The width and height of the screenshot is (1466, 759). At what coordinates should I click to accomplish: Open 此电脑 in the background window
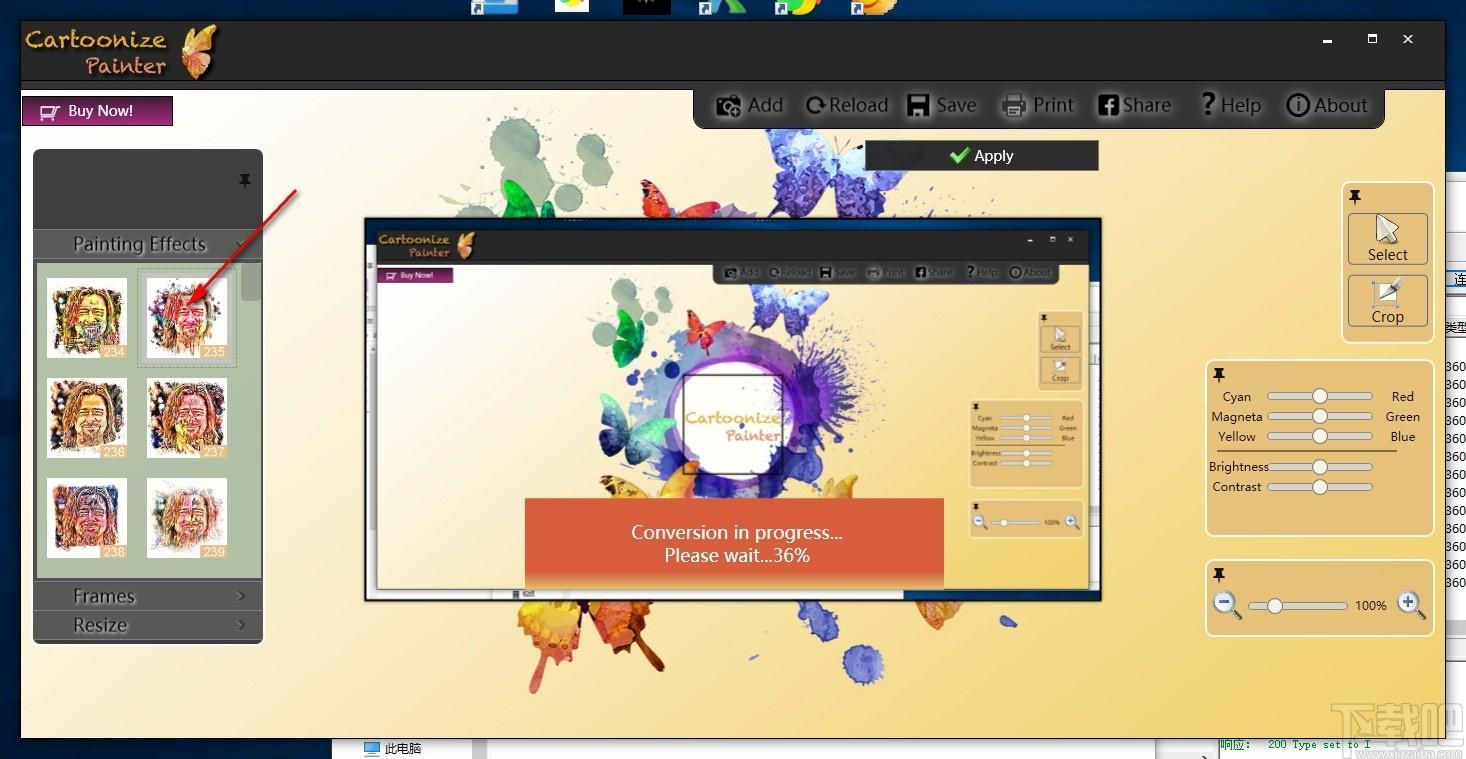(392, 748)
